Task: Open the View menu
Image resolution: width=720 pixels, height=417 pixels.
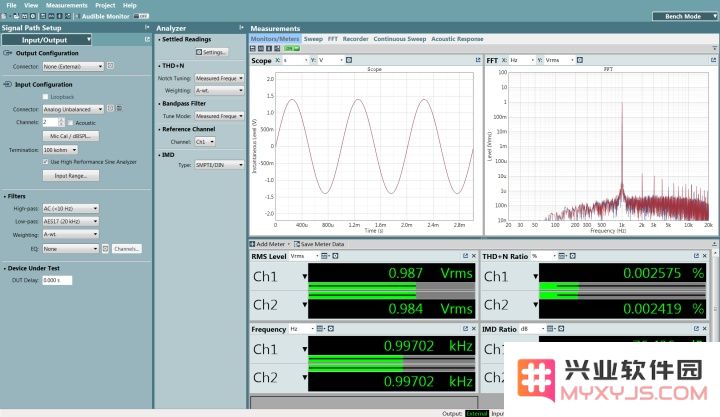Action: [x=31, y=5]
